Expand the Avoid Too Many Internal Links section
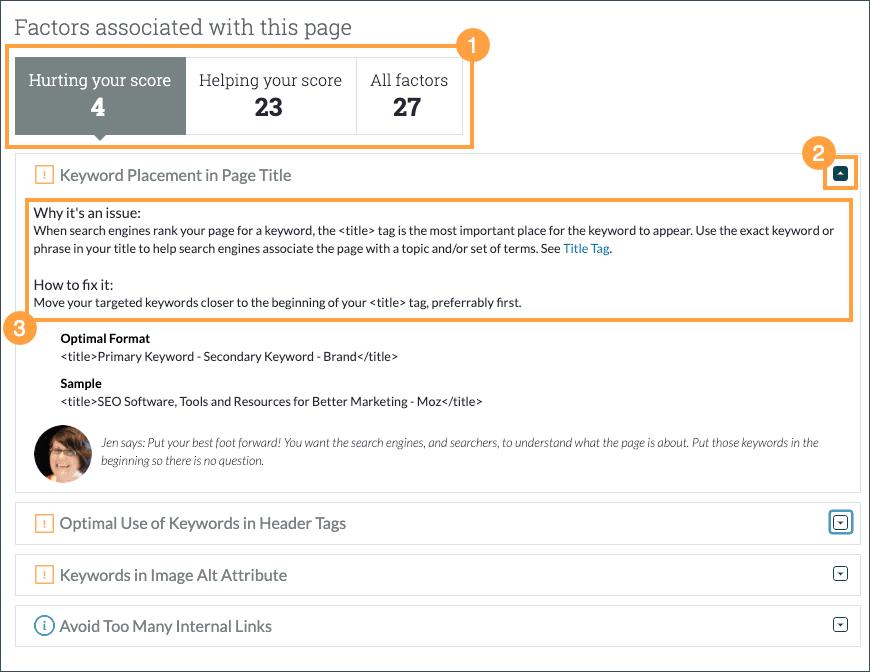The width and height of the screenshot is (870, 672). [841, 626]
